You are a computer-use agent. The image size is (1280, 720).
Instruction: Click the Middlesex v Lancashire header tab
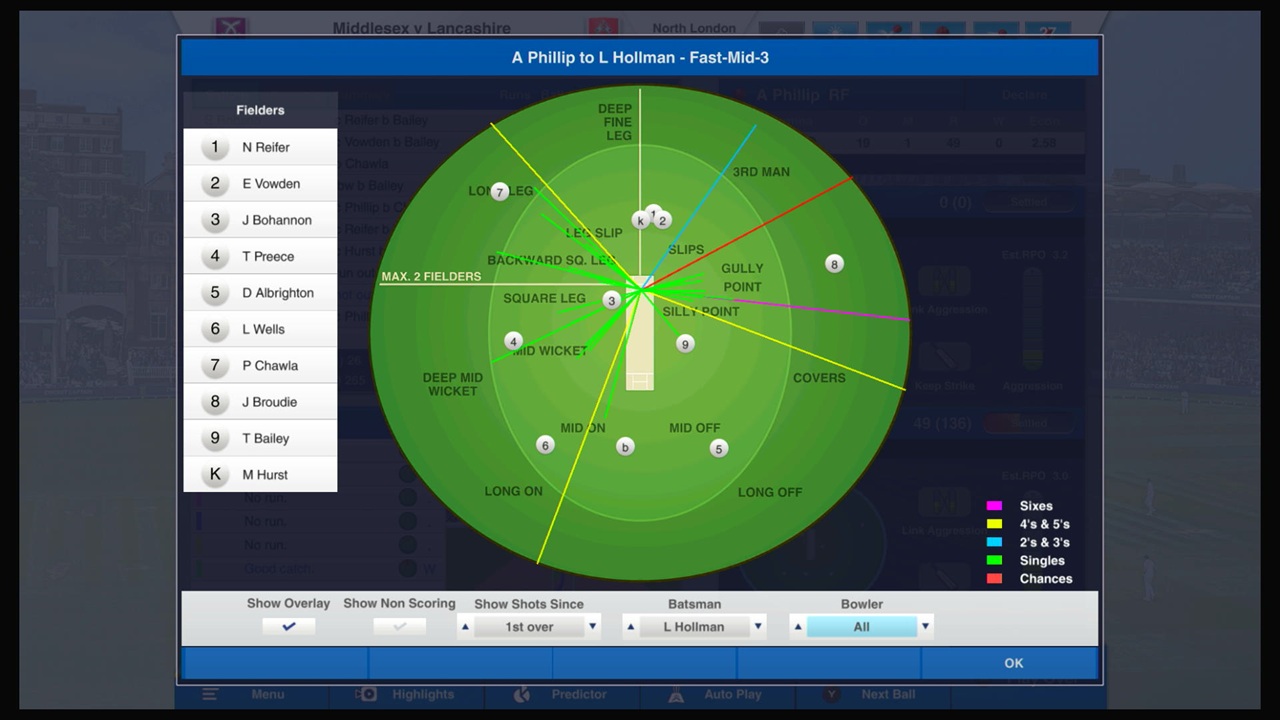pos(421,27)
